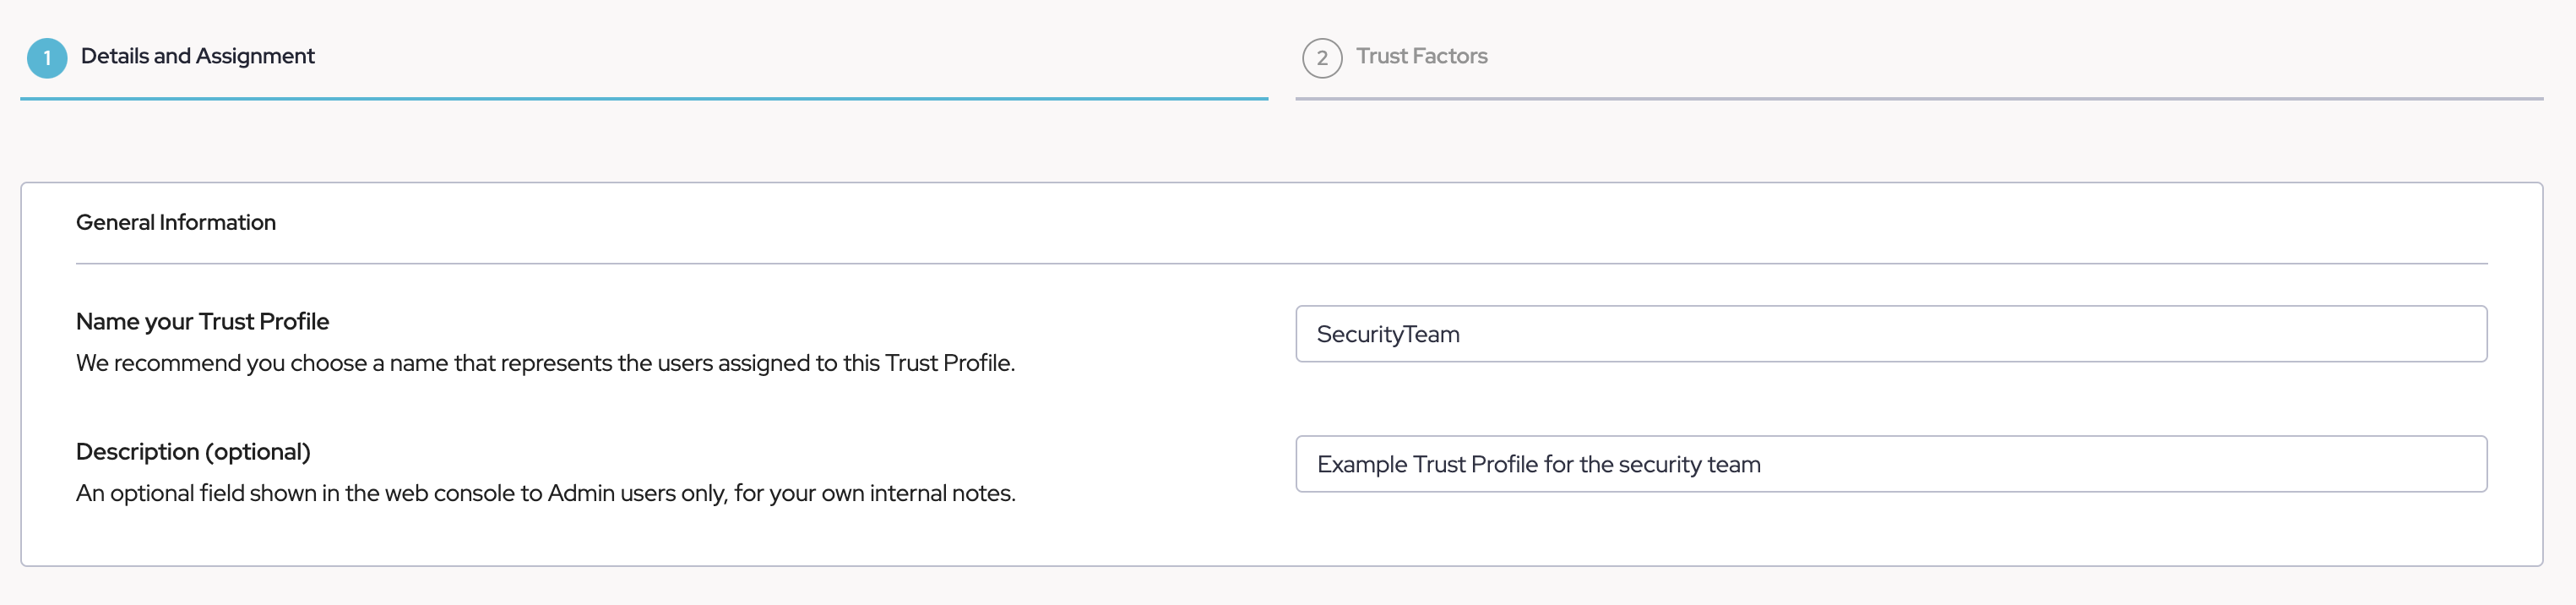Image resolution: width=2576 pixels, height=605 pixels.
Task: Click the SecurityTeam text in name field
Action: coord(1387,334)
